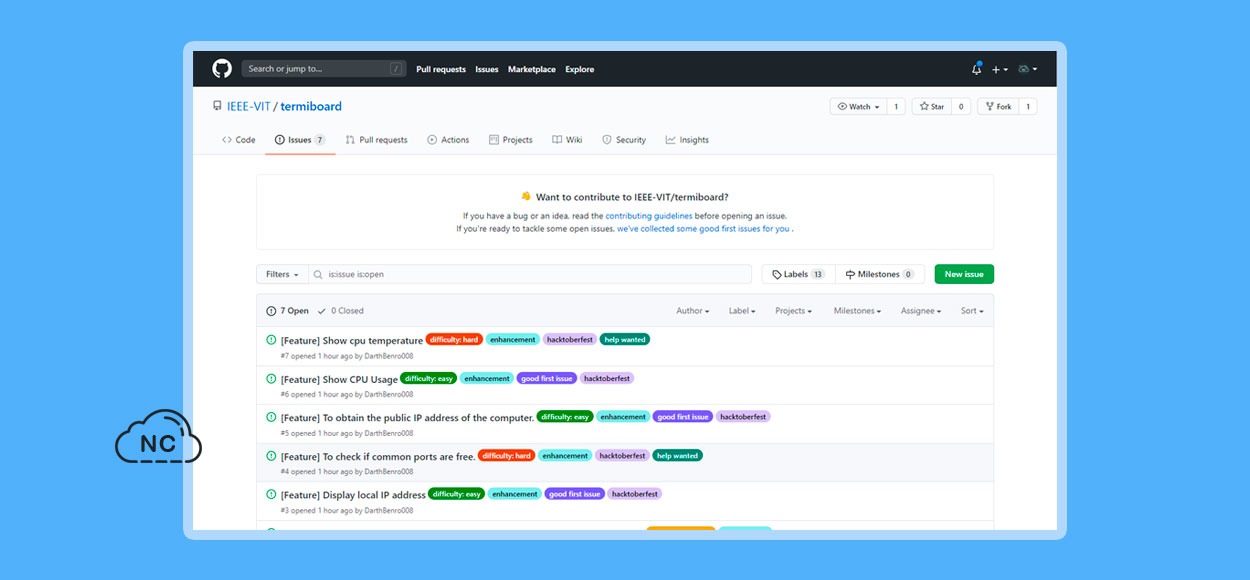Click DarthBenro008 author on issue #7

(x=389, y=356)
